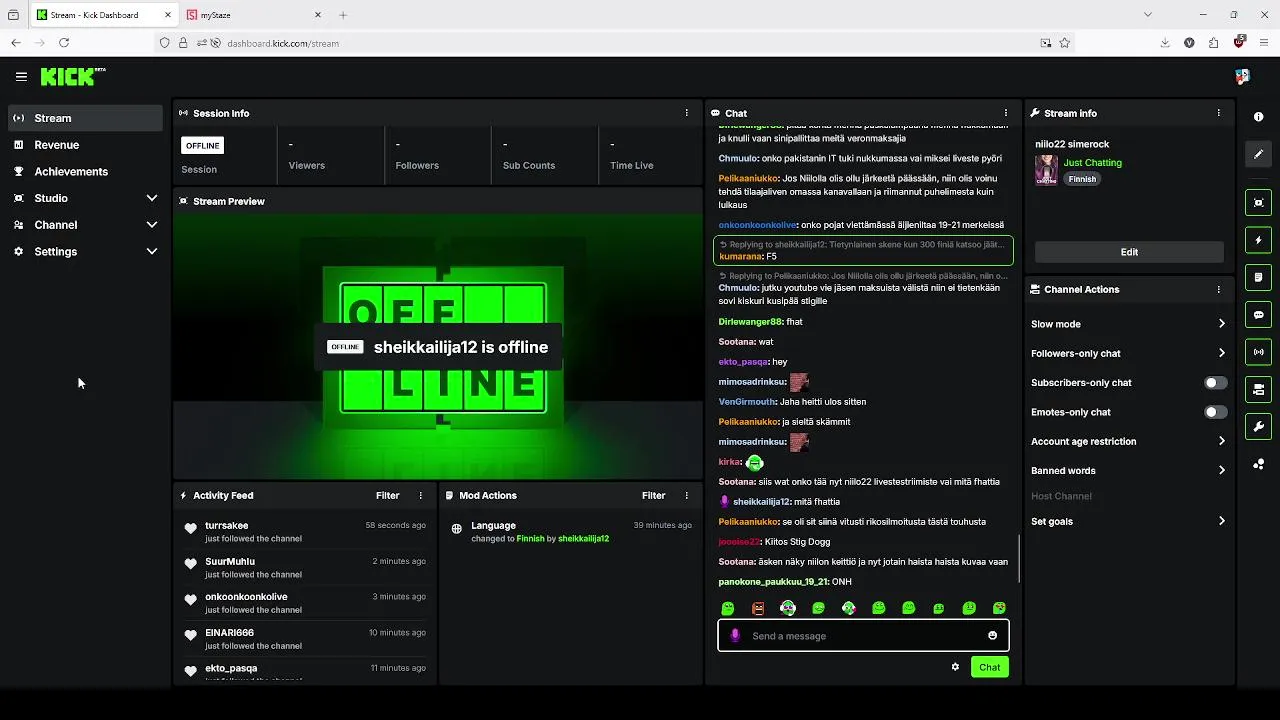Open chat settings gear next to Chat button
This screenshot has height=720, width=1280.
tap(955, 667)
